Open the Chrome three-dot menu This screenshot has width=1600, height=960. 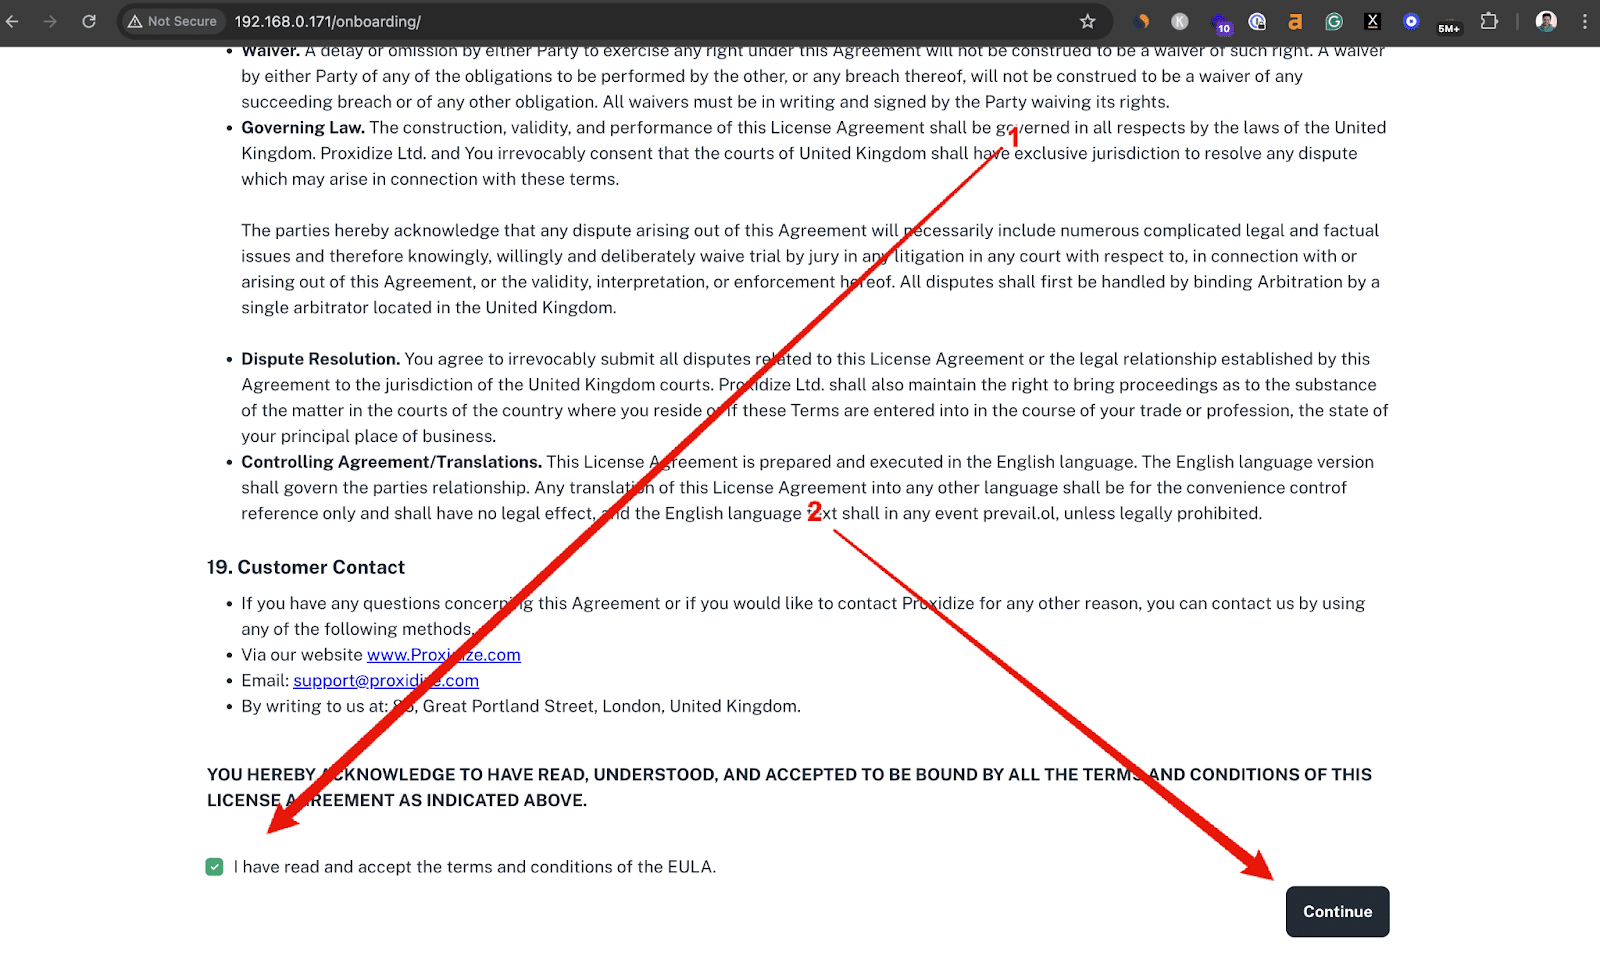tap(1585, 21)
